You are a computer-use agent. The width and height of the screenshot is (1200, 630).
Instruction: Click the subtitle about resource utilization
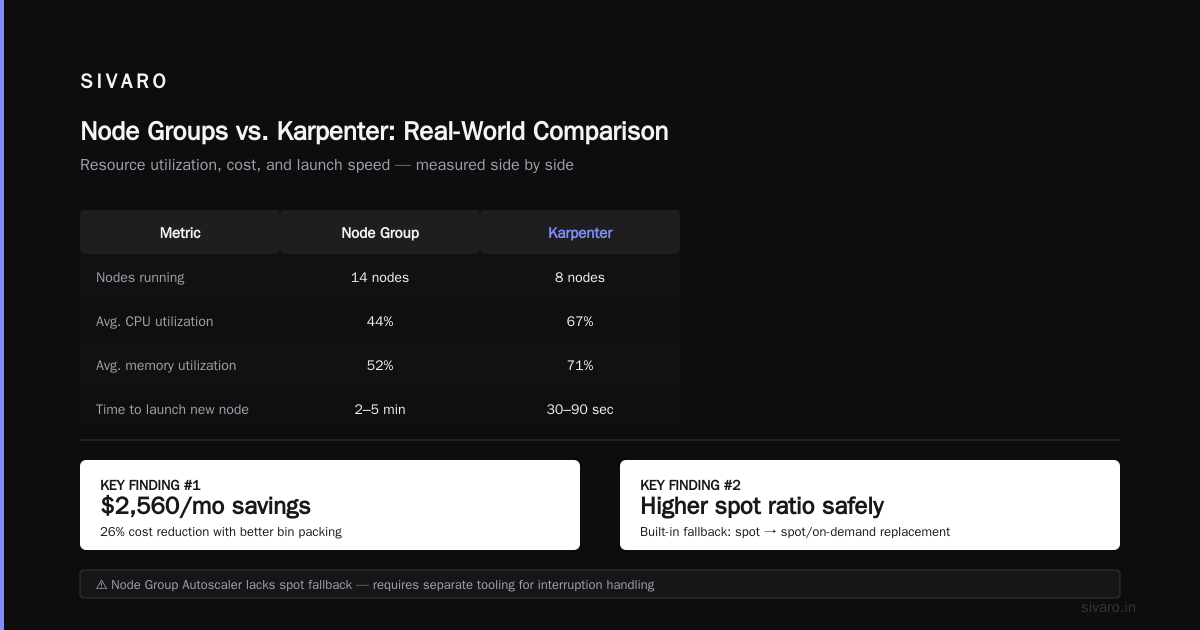tap(327, 165)
